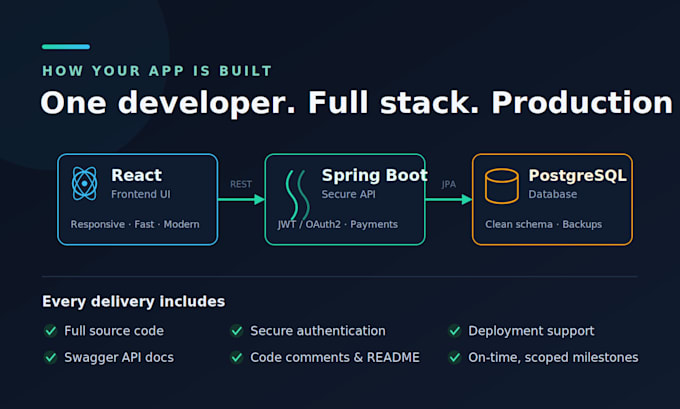Click the "JWT / OAuth2 · Payments" text
Viewport: 680px width, 409px height.
[x=338, y=224]
